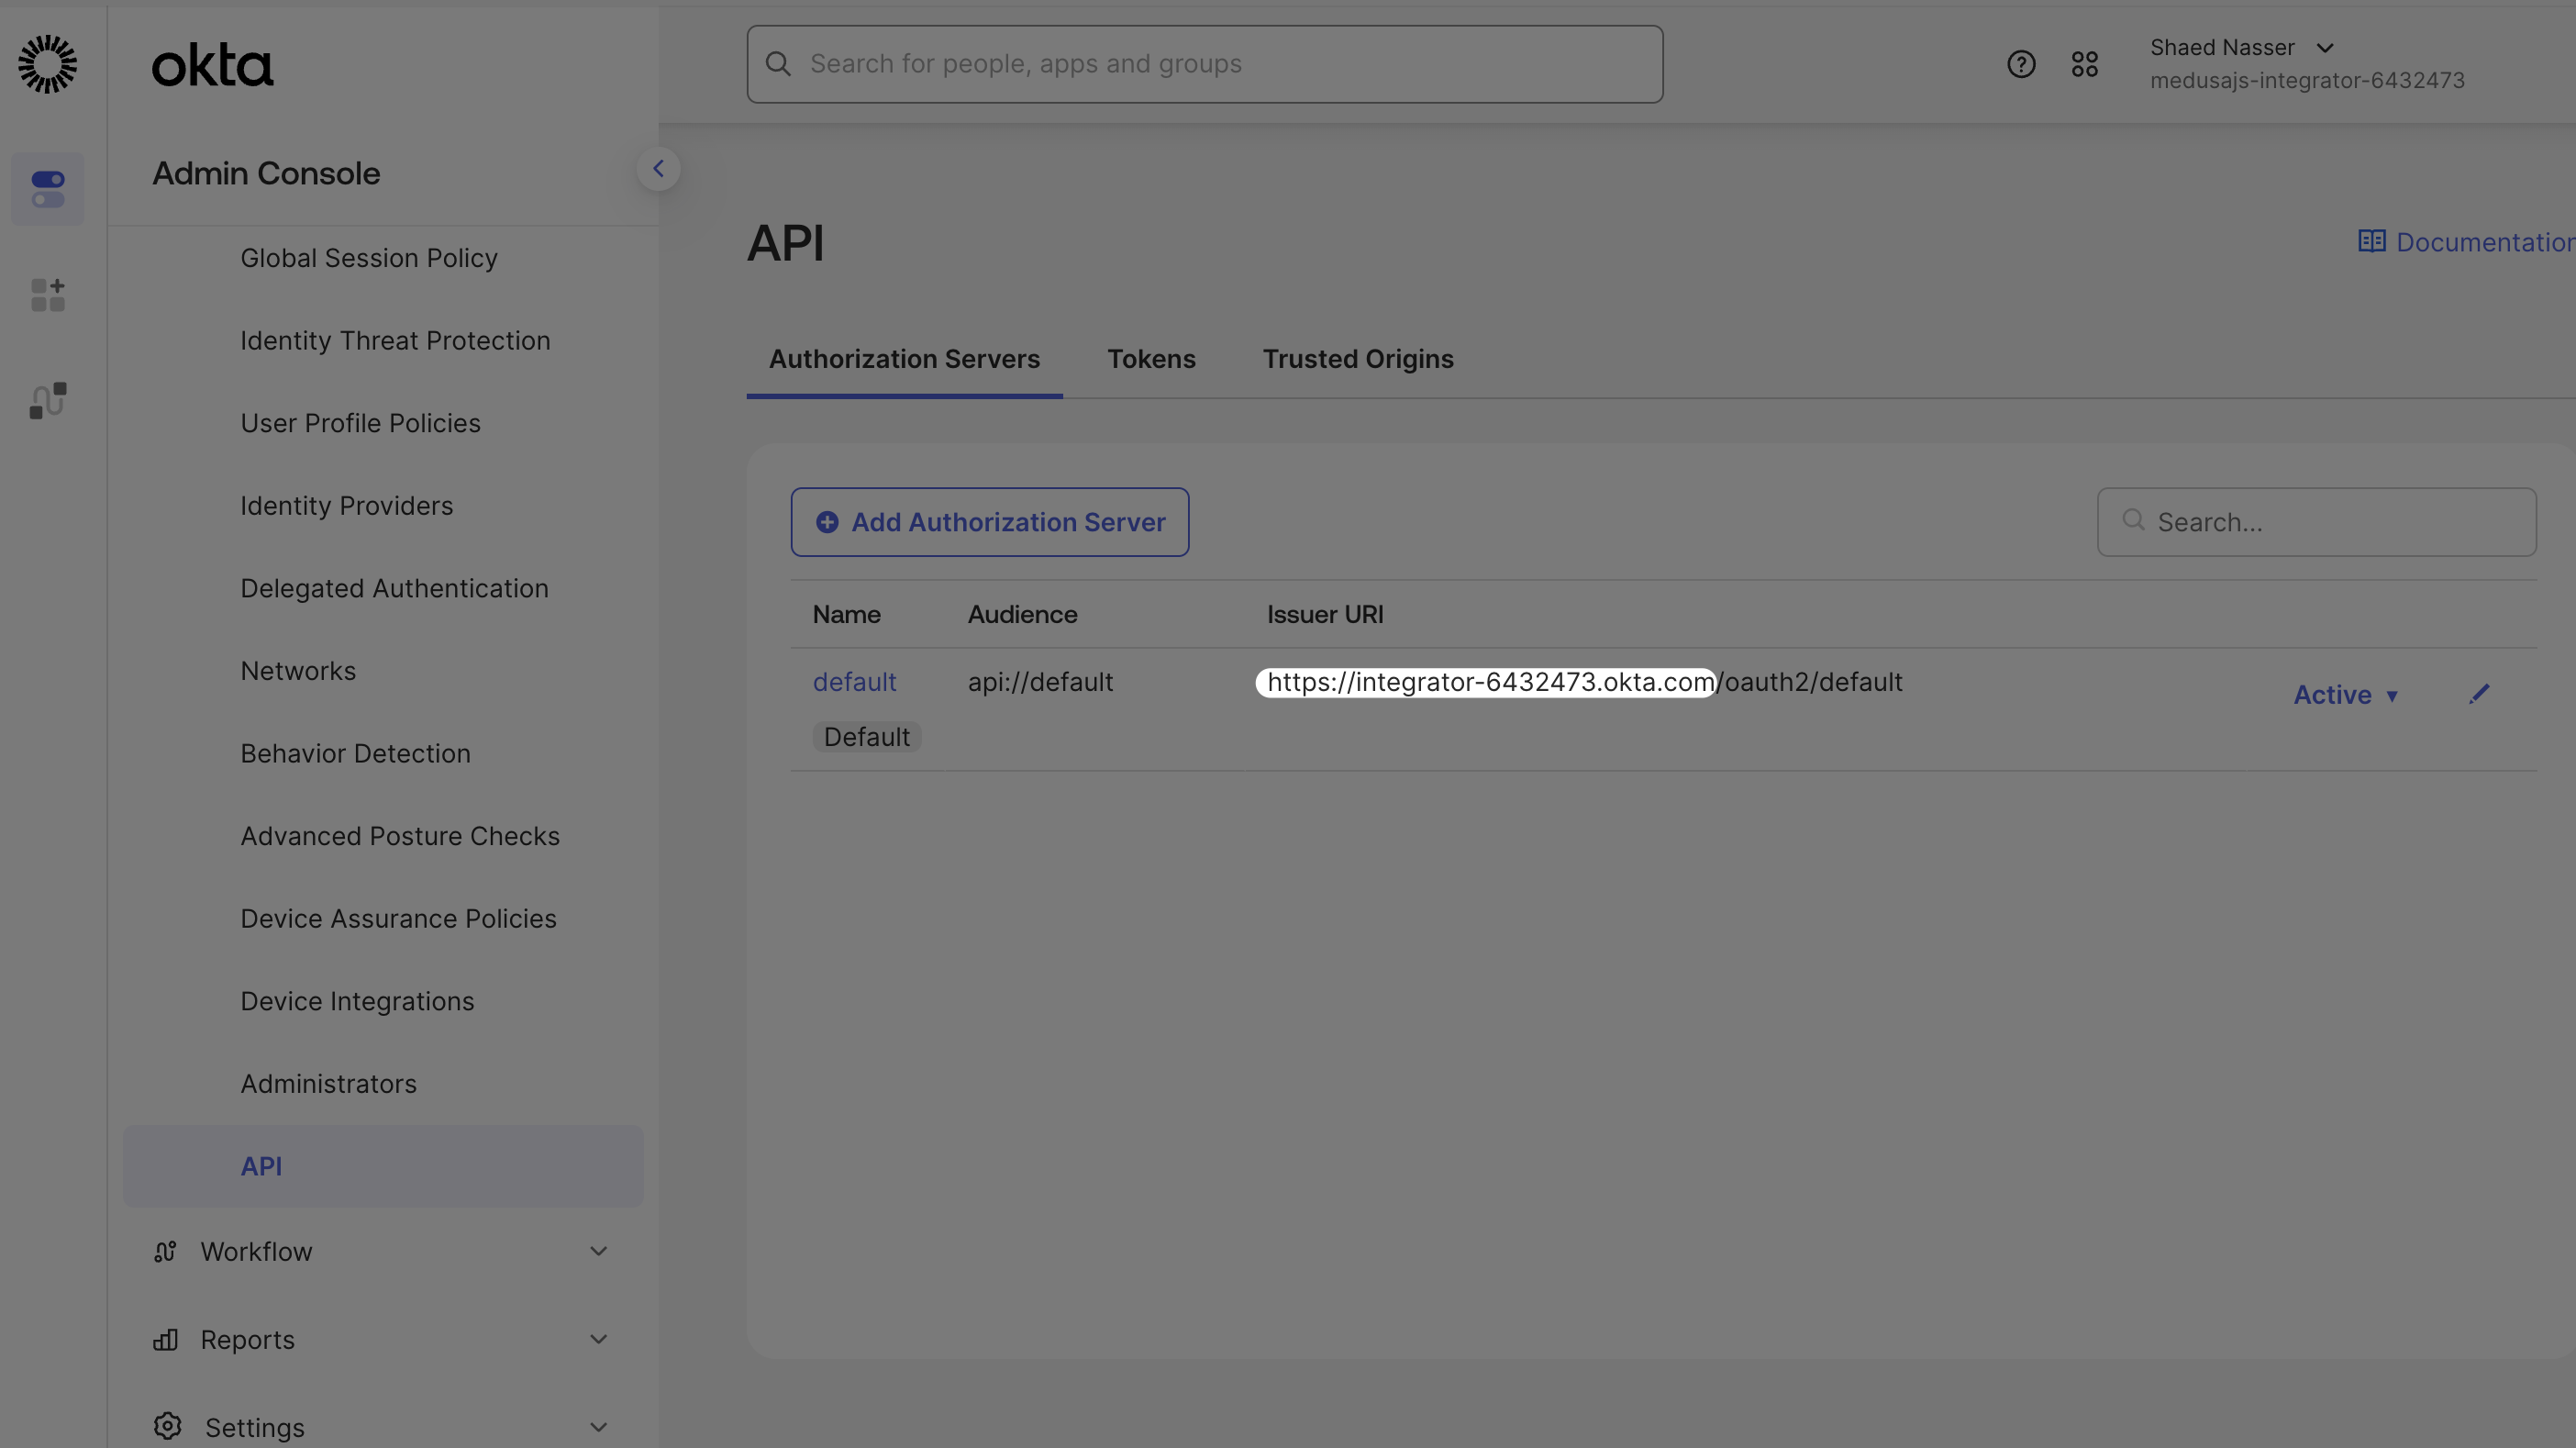Click the apps launcher grid icon
The image size is (2576, 1448).
2085,63
